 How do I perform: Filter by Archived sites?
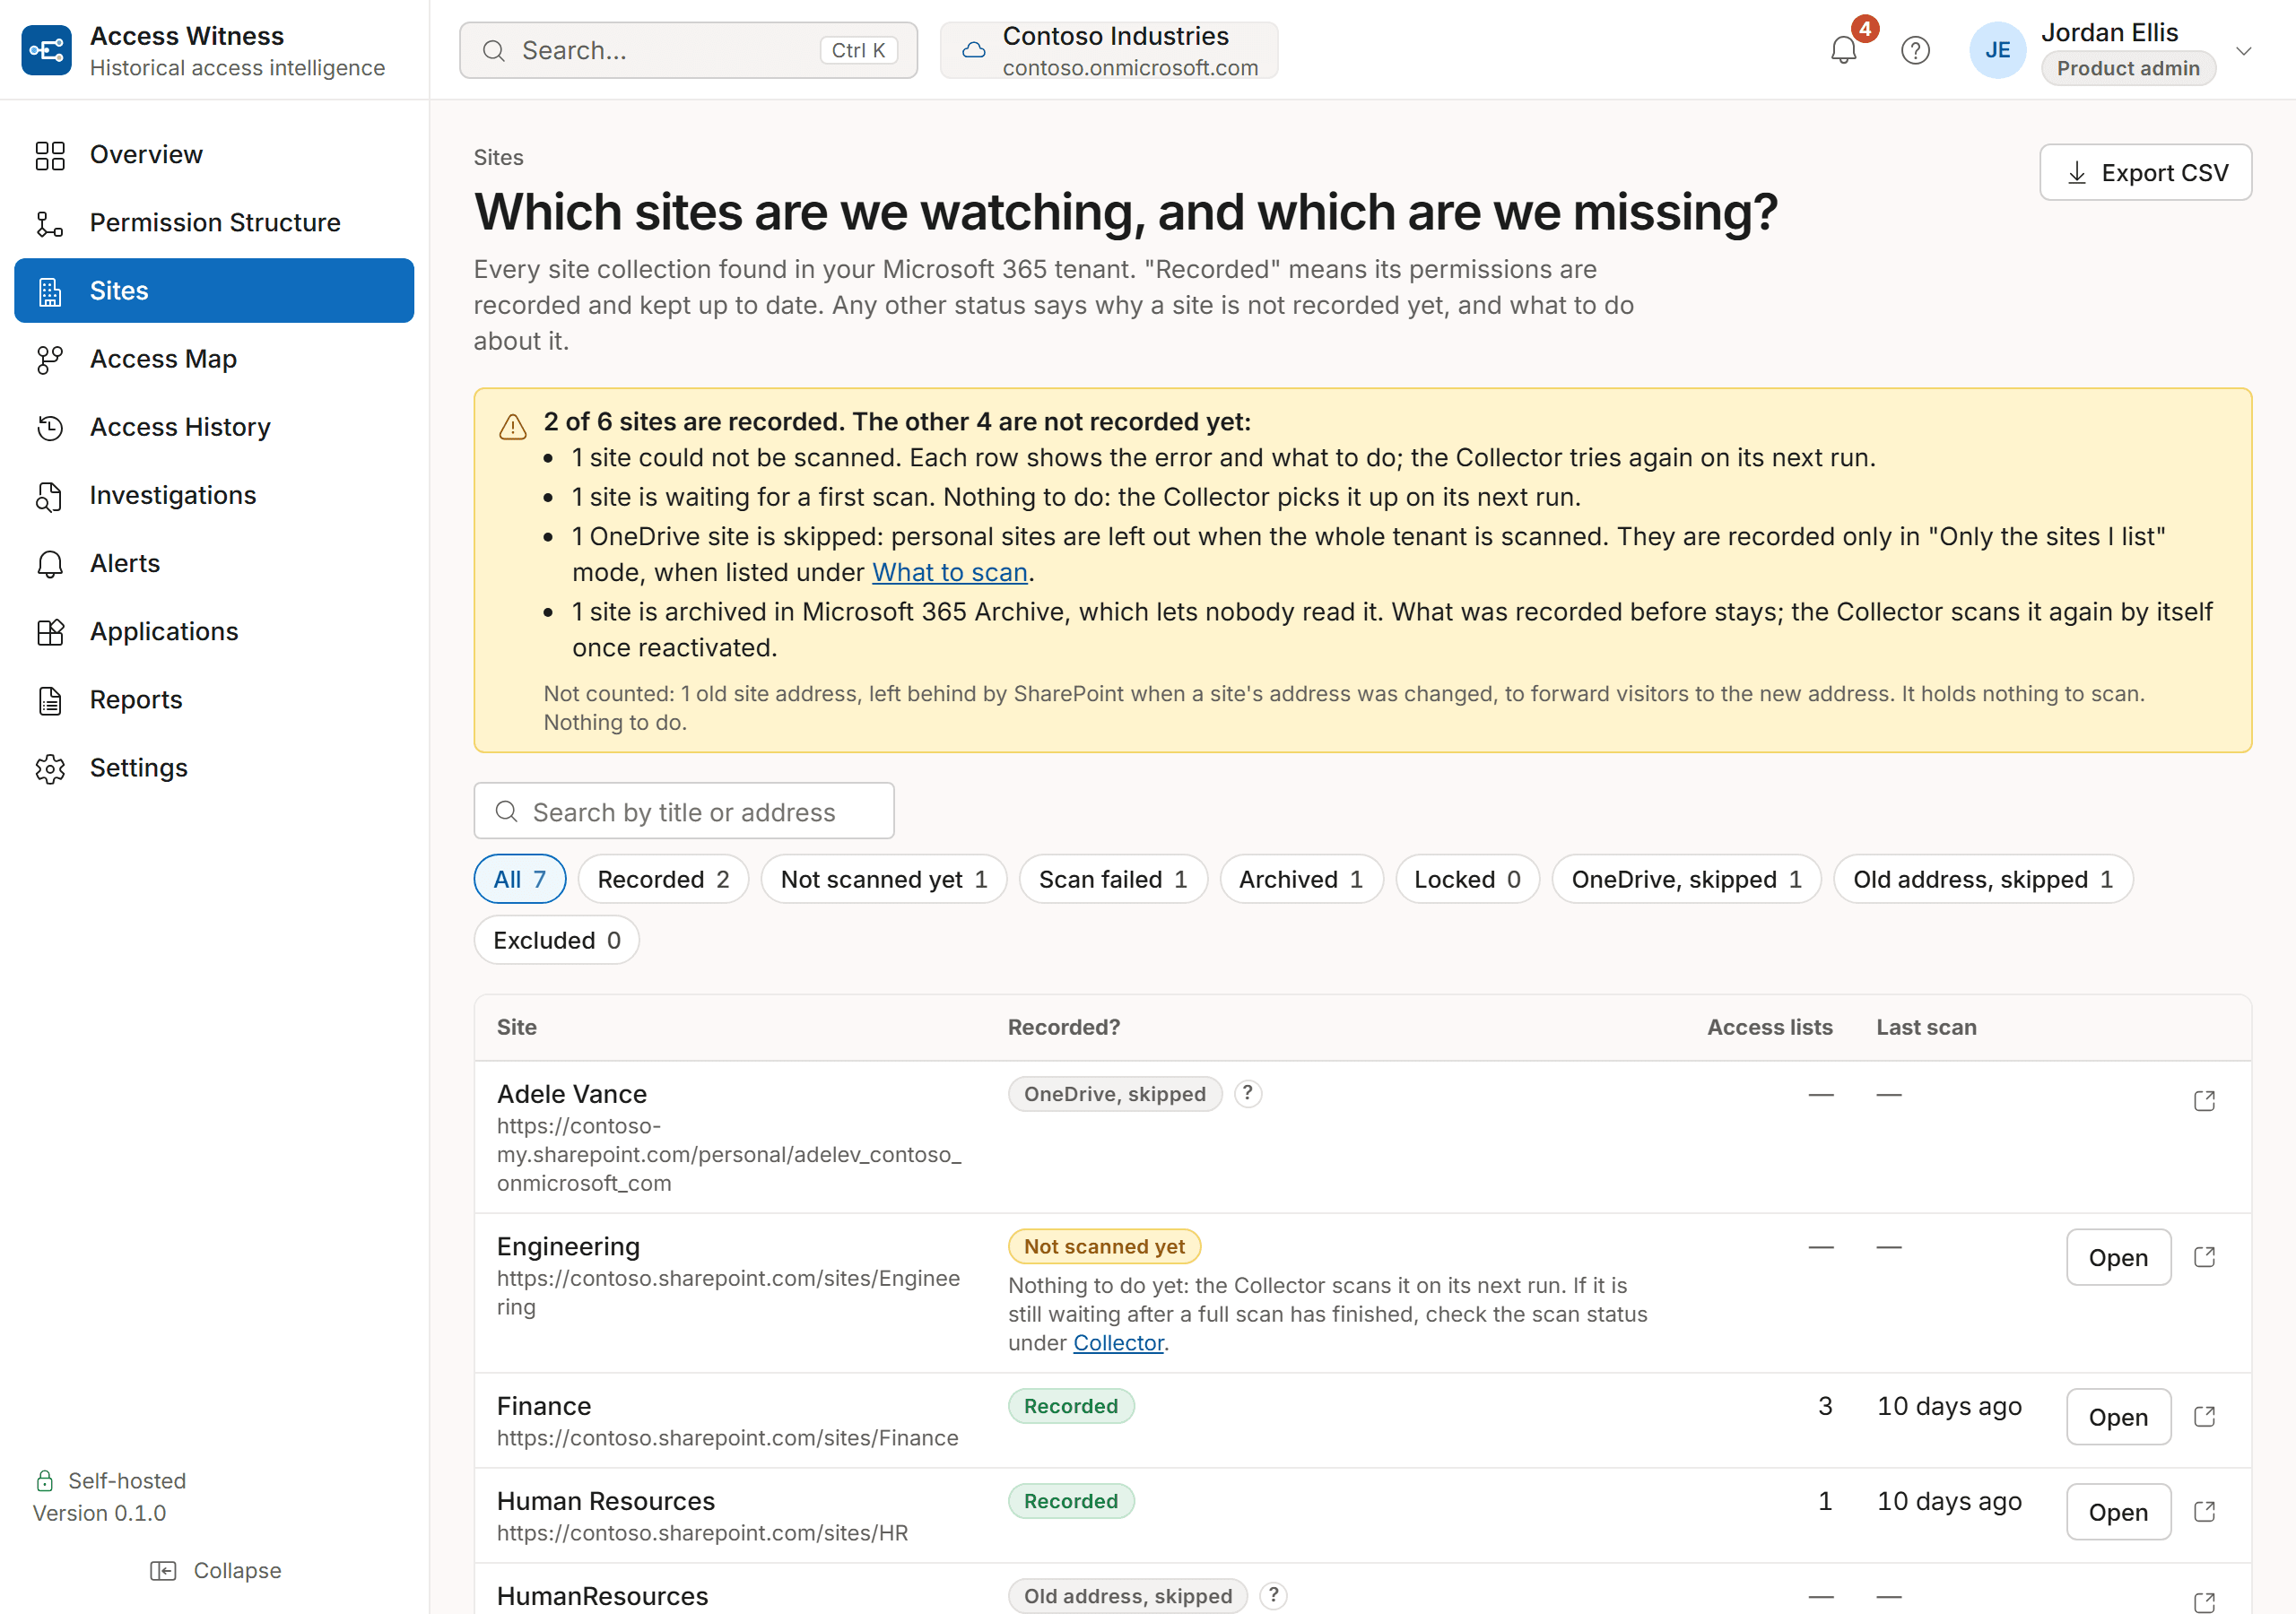(x=1301, y=879)
